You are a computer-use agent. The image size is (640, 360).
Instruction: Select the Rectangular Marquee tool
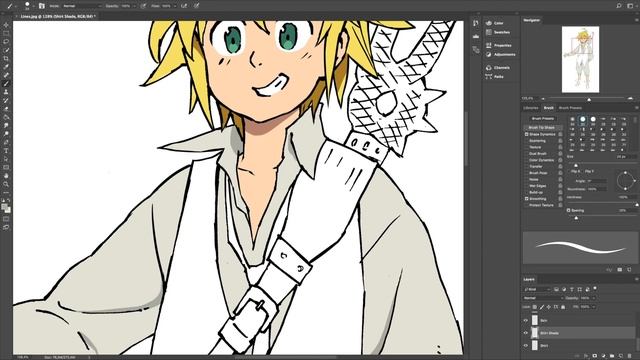(x=6, y=33)
